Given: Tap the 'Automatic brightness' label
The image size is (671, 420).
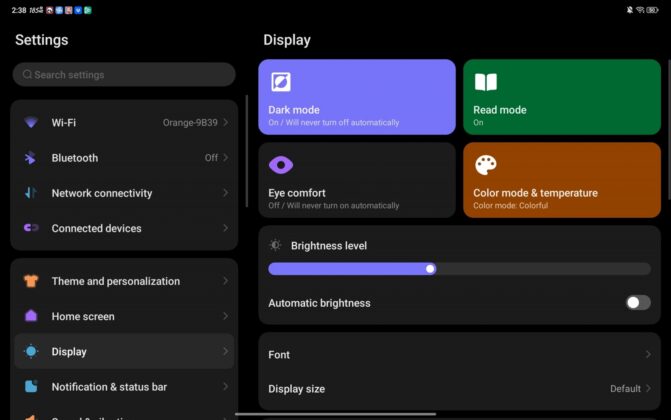Looking at the screenshot, I should click(319, 303).
